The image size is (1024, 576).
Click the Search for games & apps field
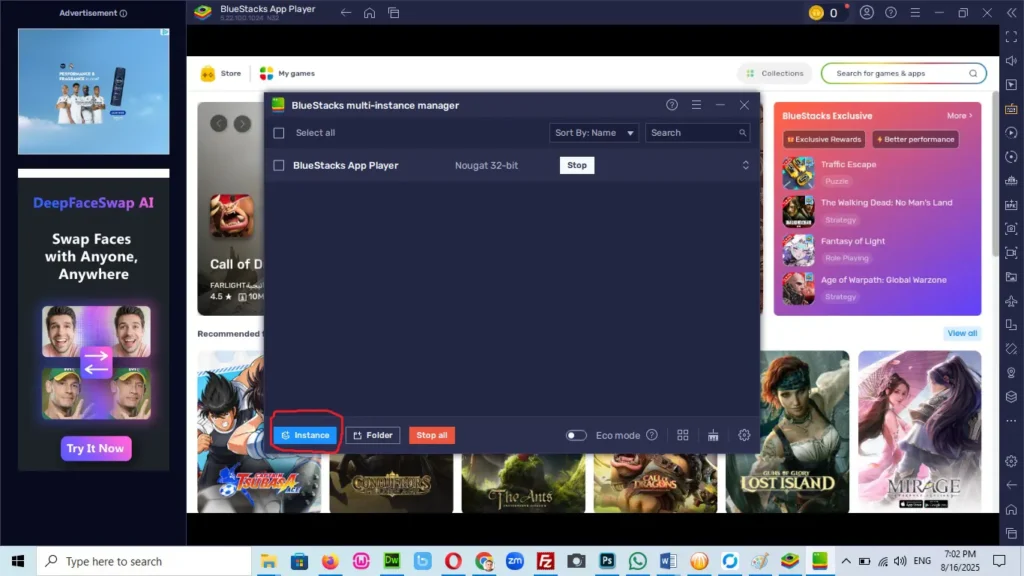900,73
